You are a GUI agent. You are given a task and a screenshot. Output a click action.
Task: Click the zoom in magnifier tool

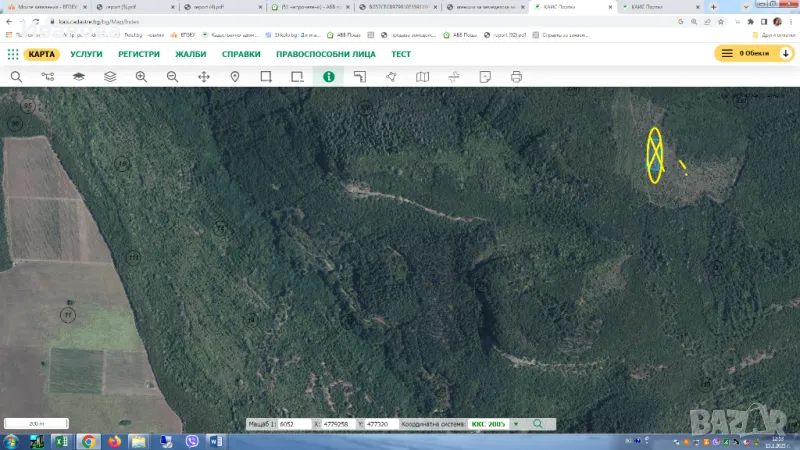(141, 76)
